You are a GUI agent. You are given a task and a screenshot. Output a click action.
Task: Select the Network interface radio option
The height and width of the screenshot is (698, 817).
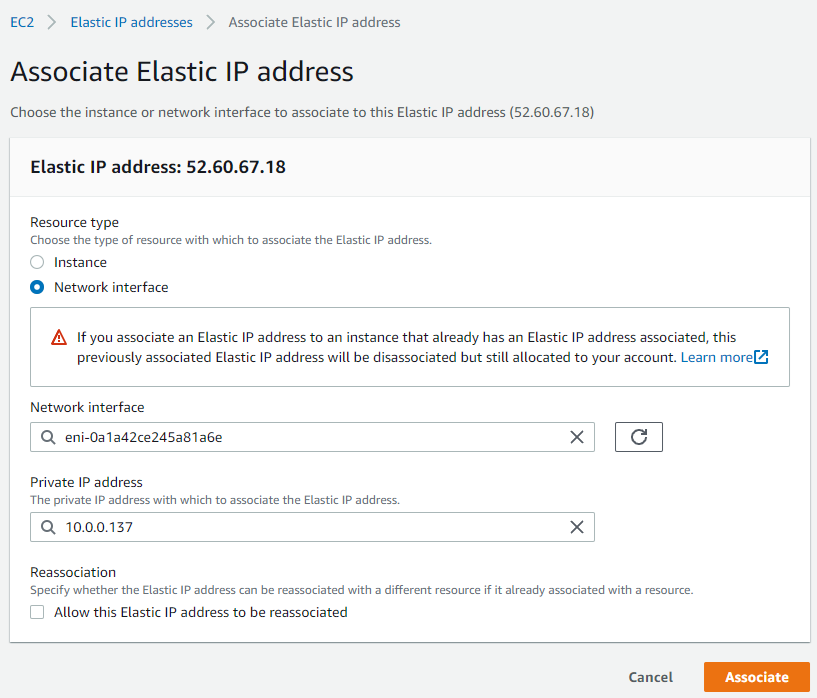coord(37,287)
